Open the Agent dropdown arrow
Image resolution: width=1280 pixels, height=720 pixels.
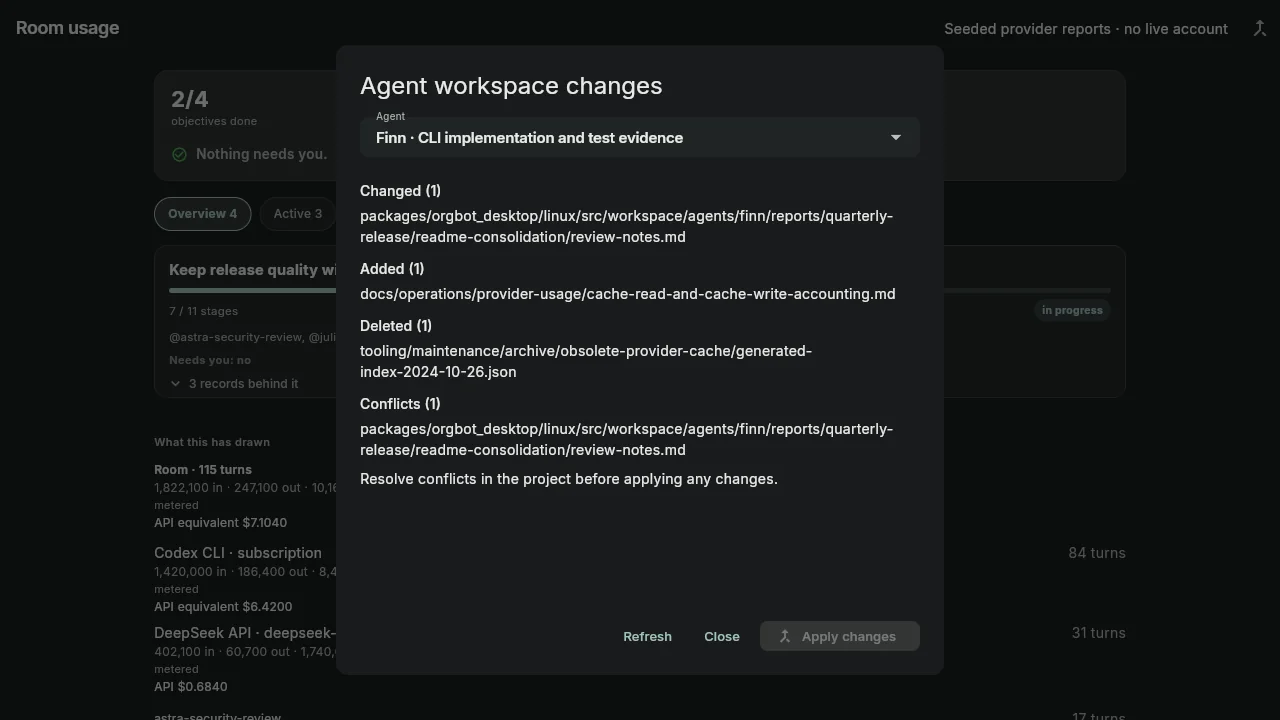[896, 137]
